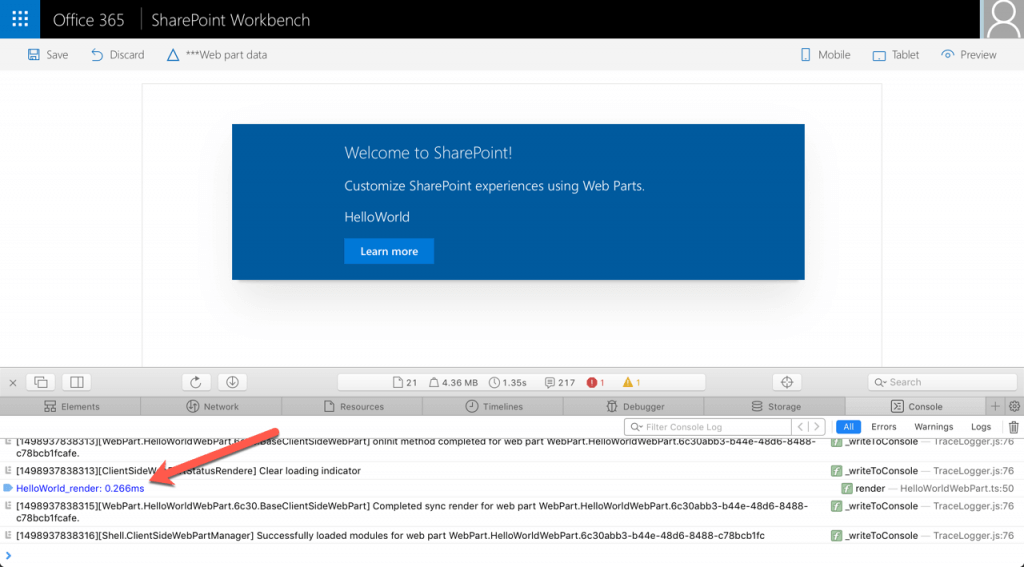
Task: Open Web part data
Action: click(217, 55)
